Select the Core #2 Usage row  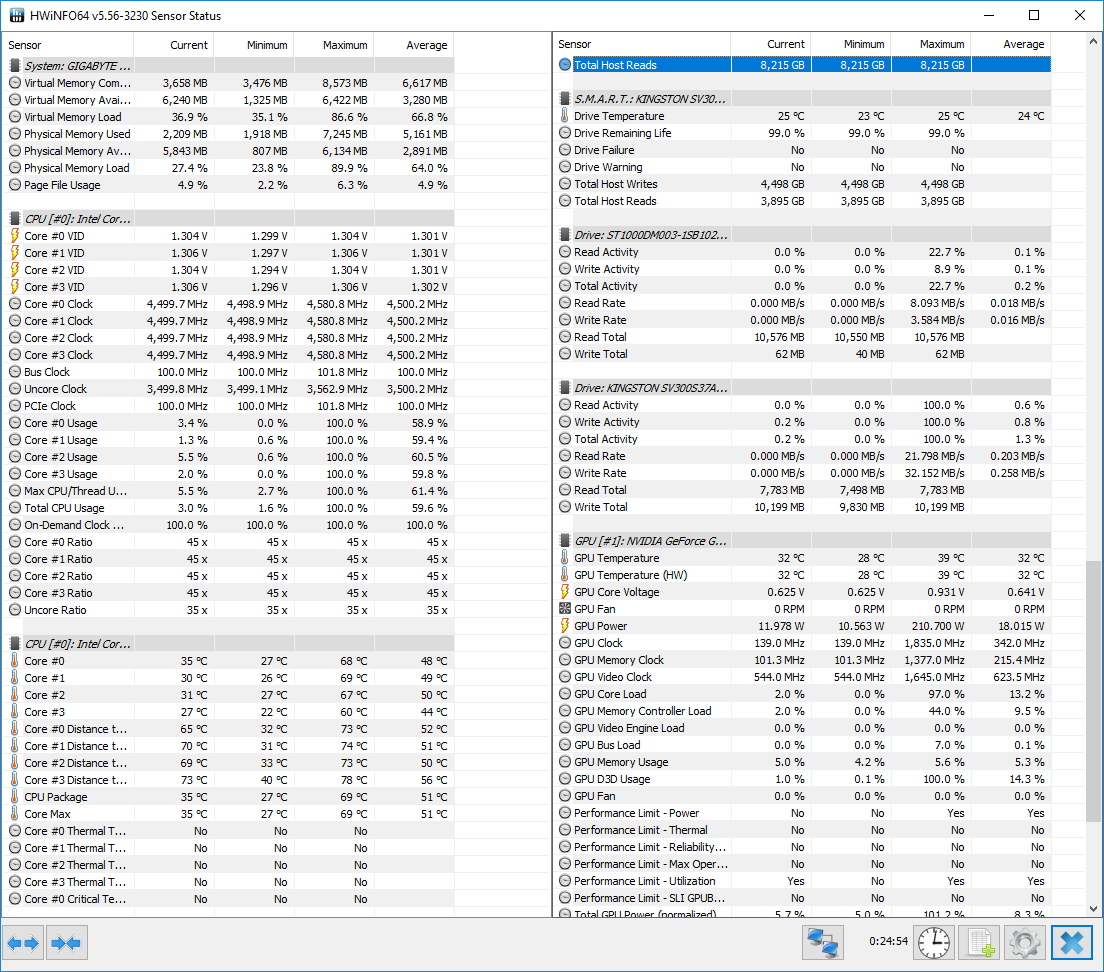[229, 457]
